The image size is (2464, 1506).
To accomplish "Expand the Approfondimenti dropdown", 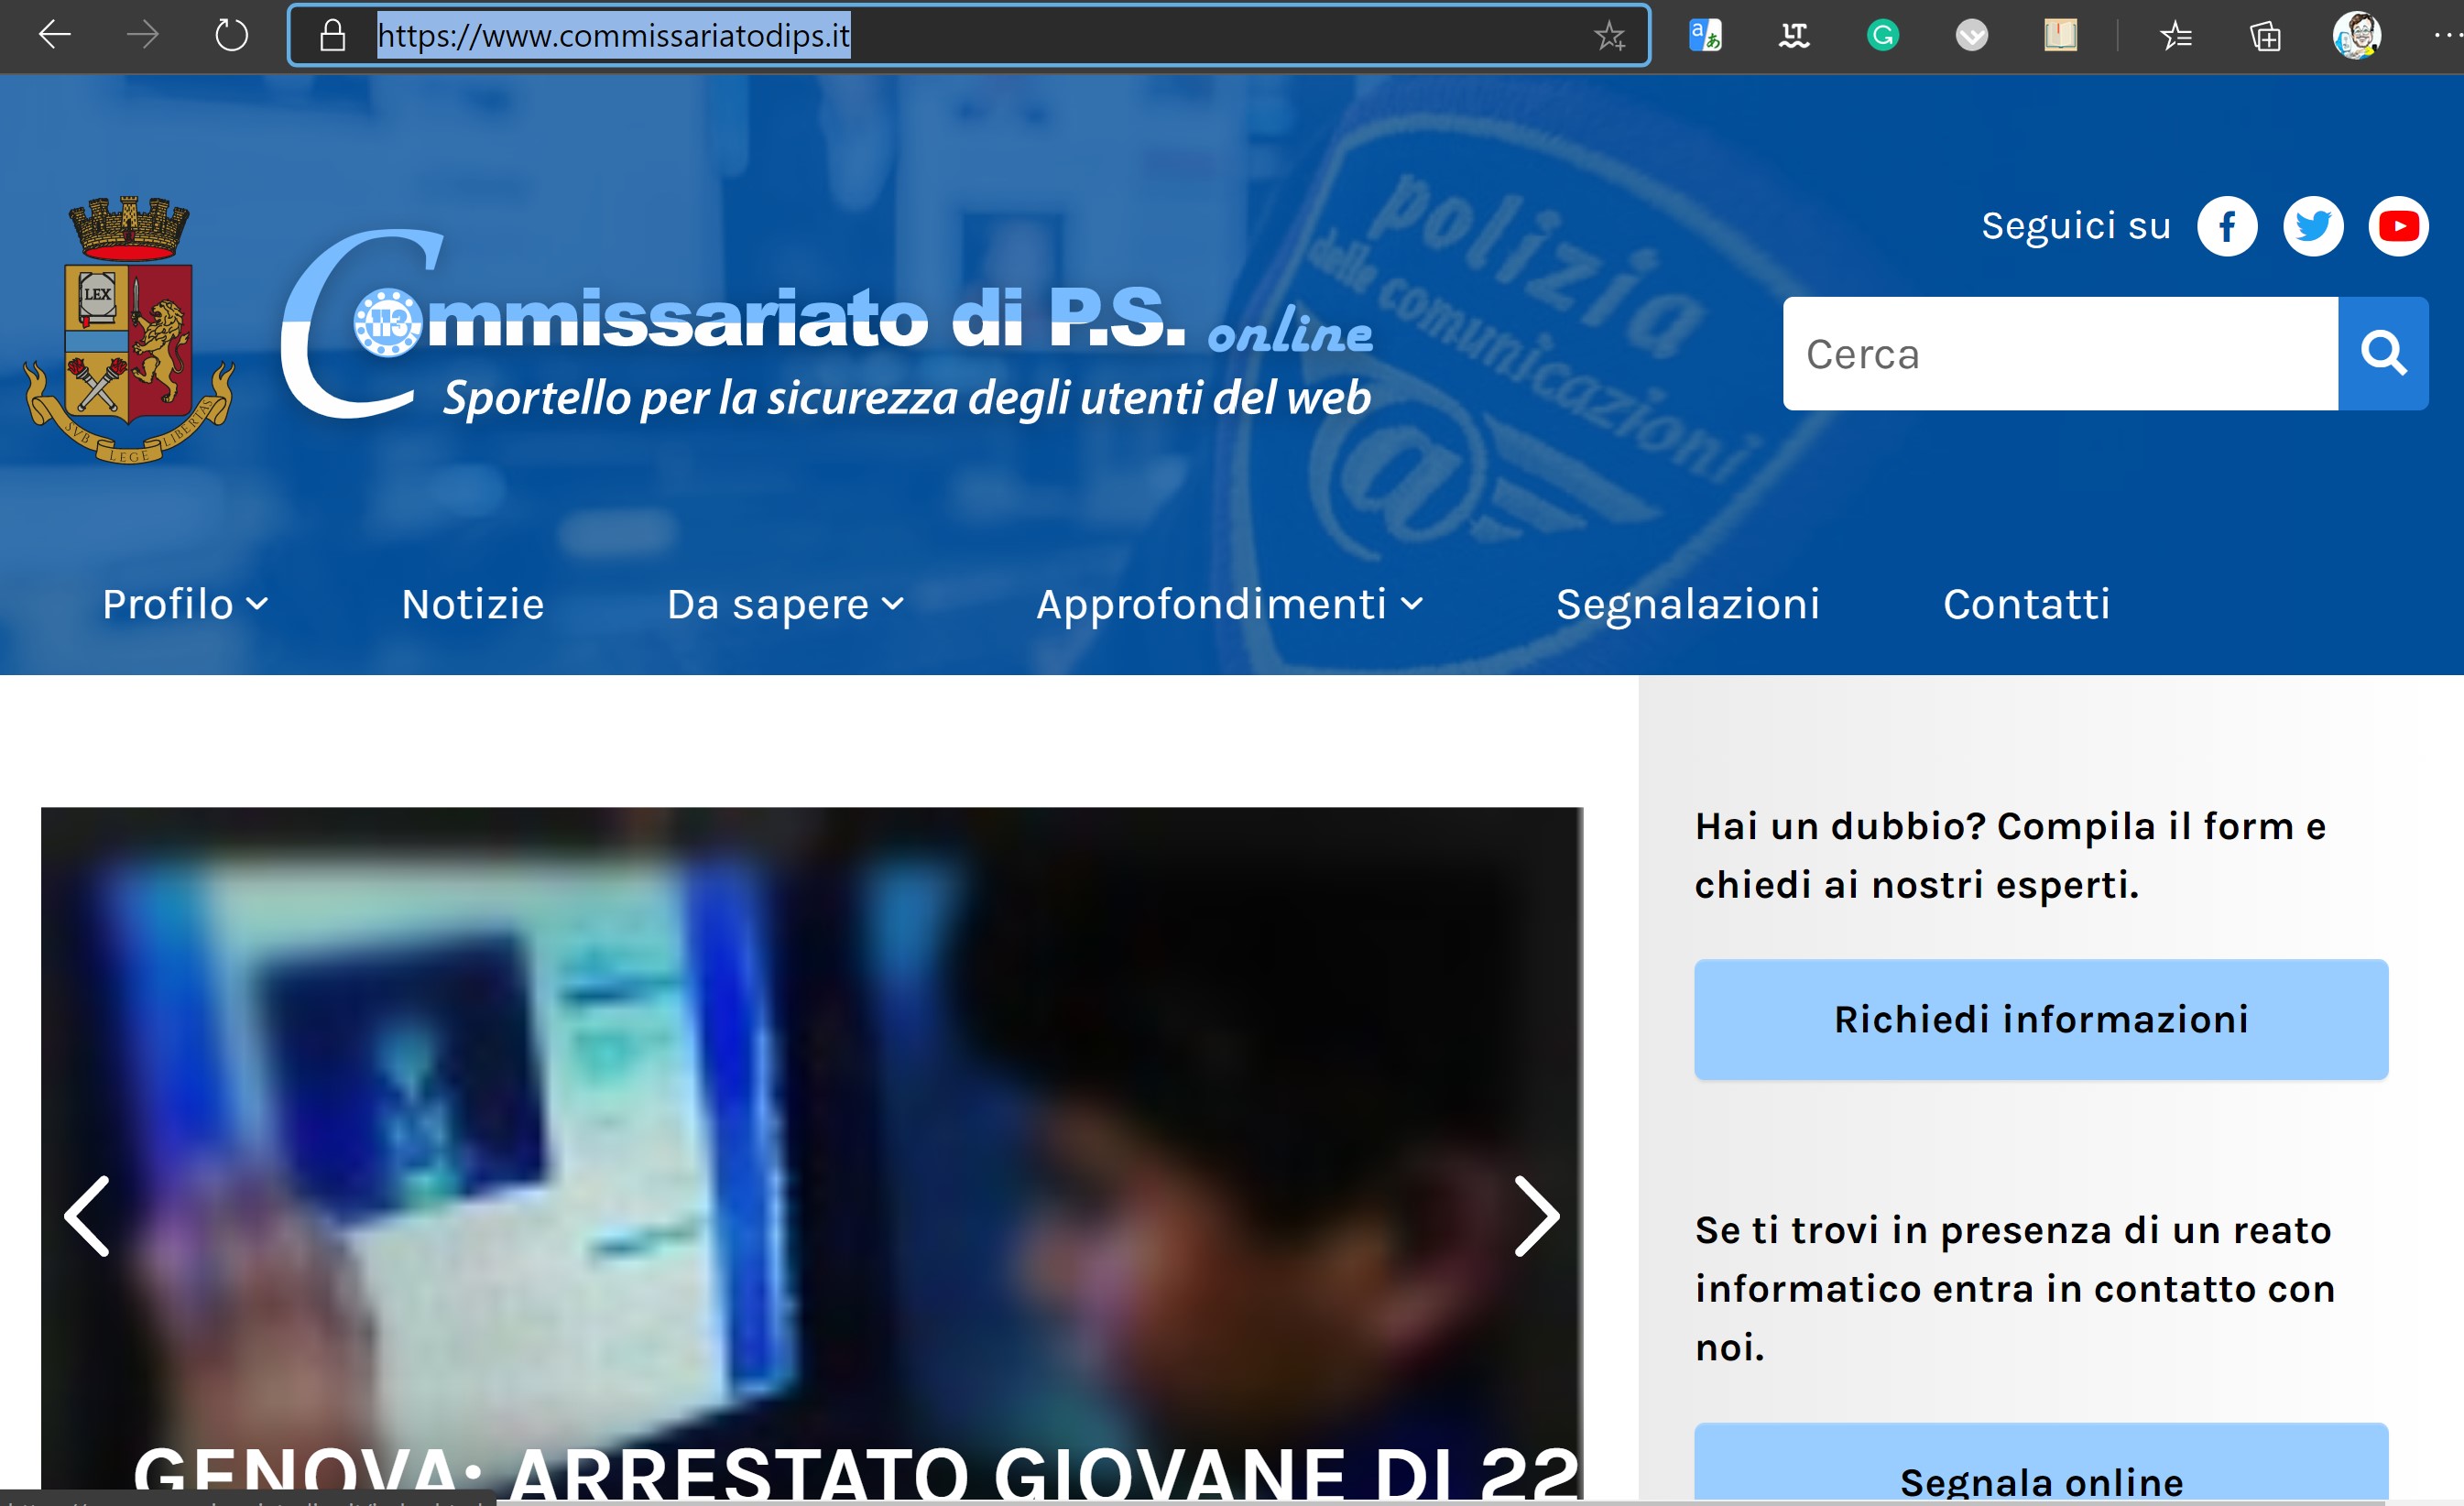I will 1229,604.
